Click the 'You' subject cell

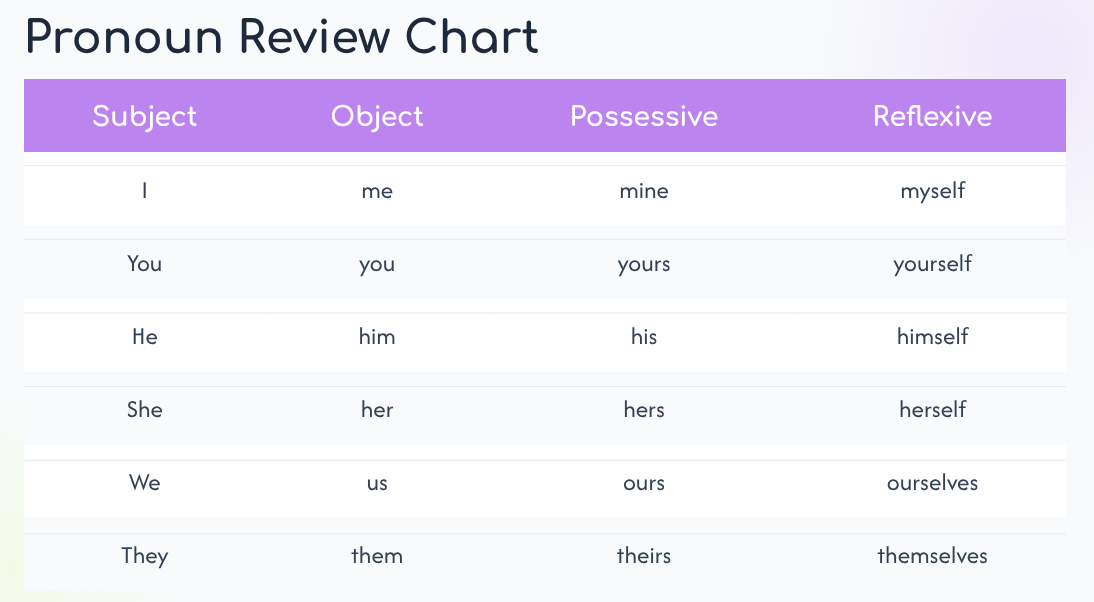(x=145, y=264)
